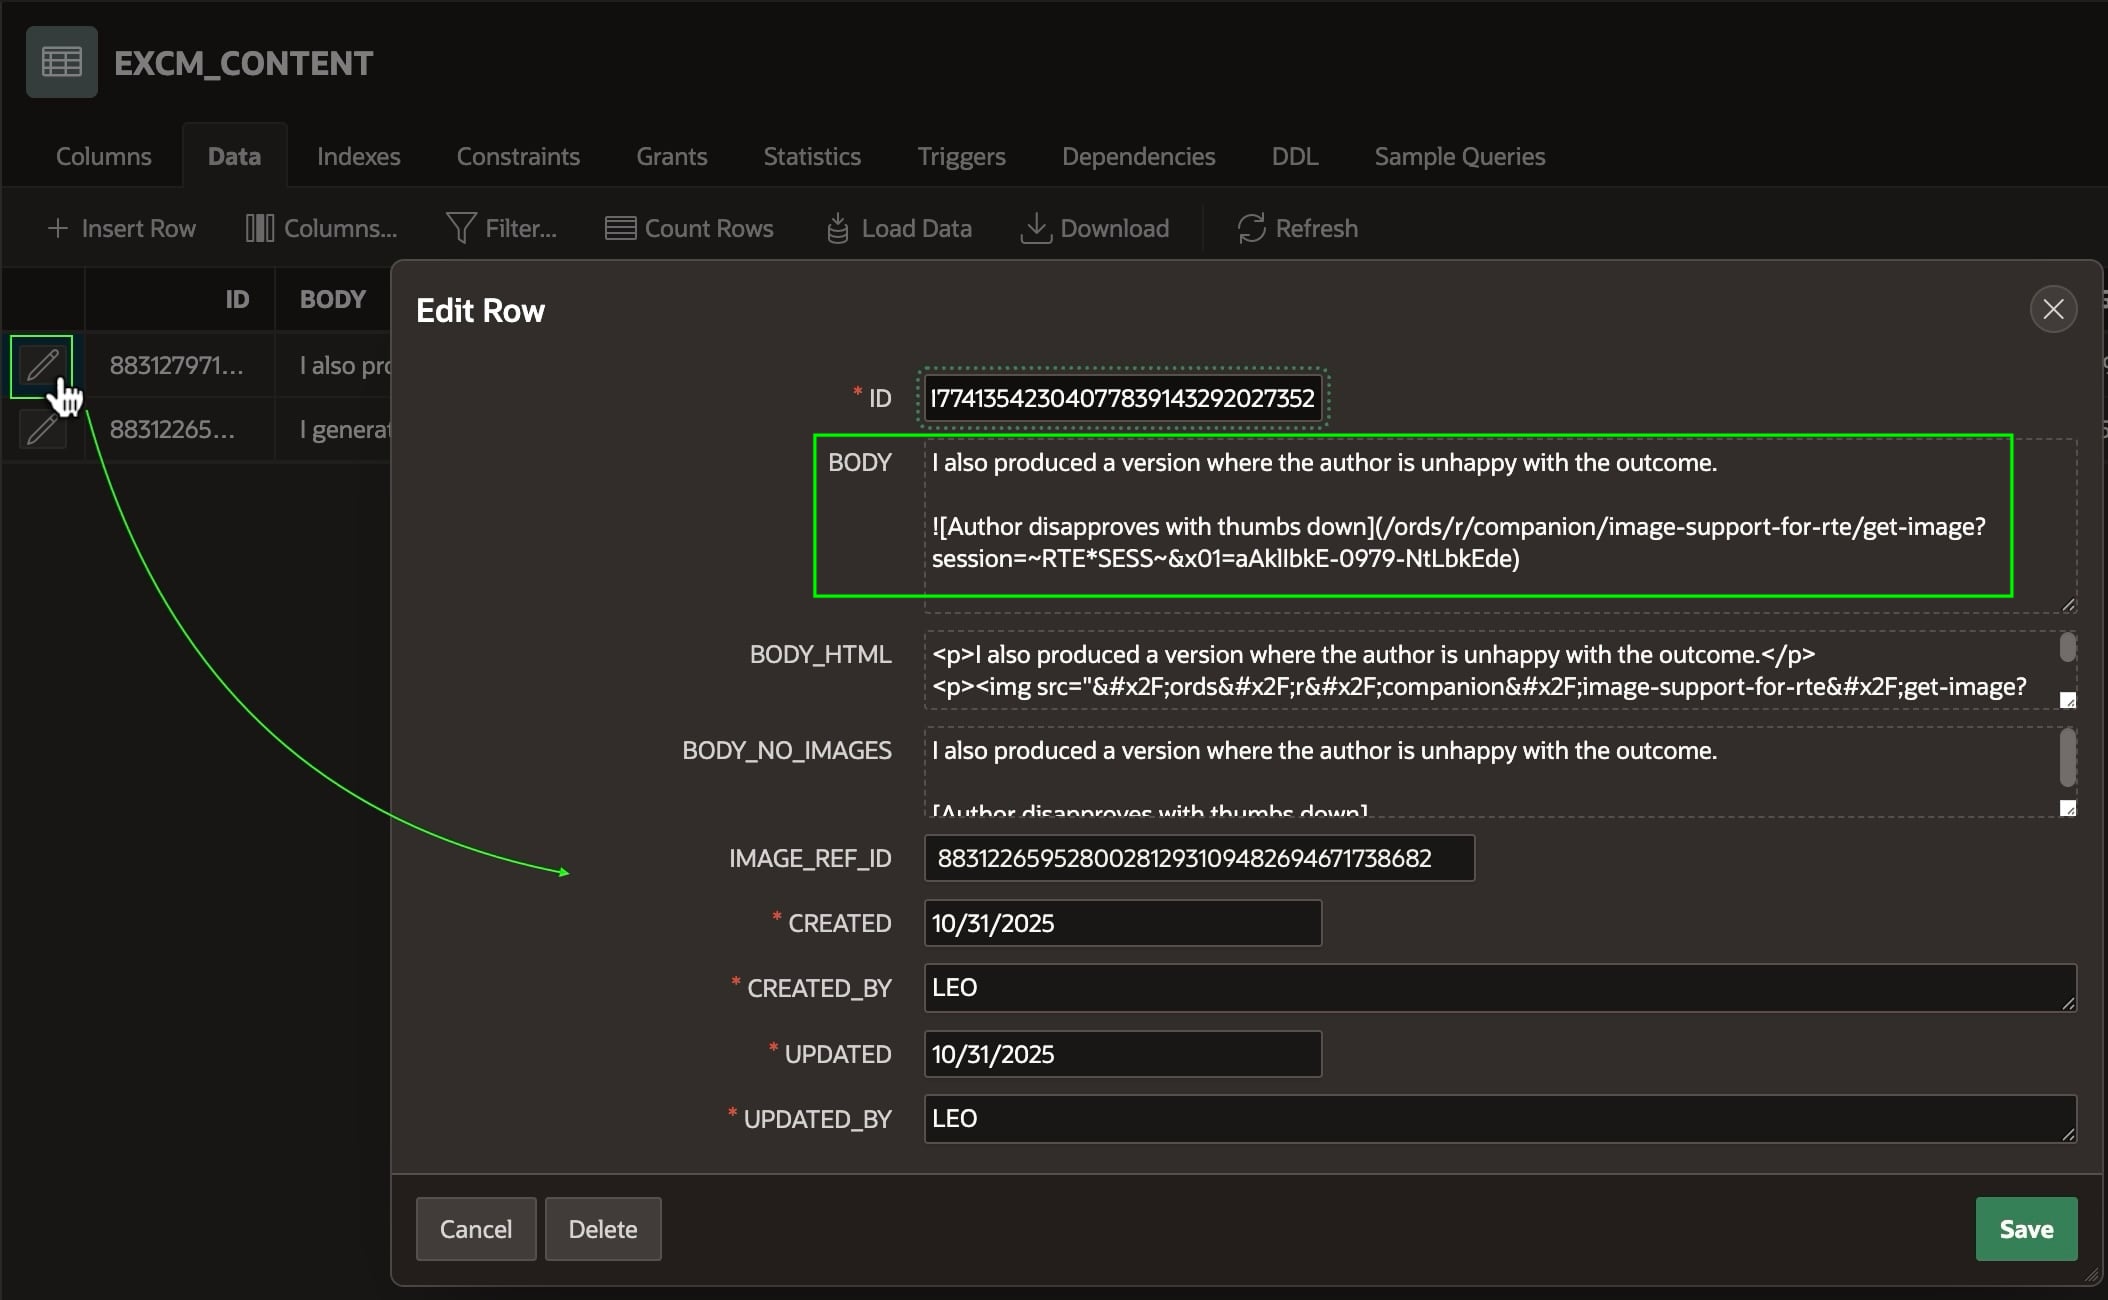The image size is (2108, 1300).
Task: Click the second row's edit pencil
Action: point(41,430)
